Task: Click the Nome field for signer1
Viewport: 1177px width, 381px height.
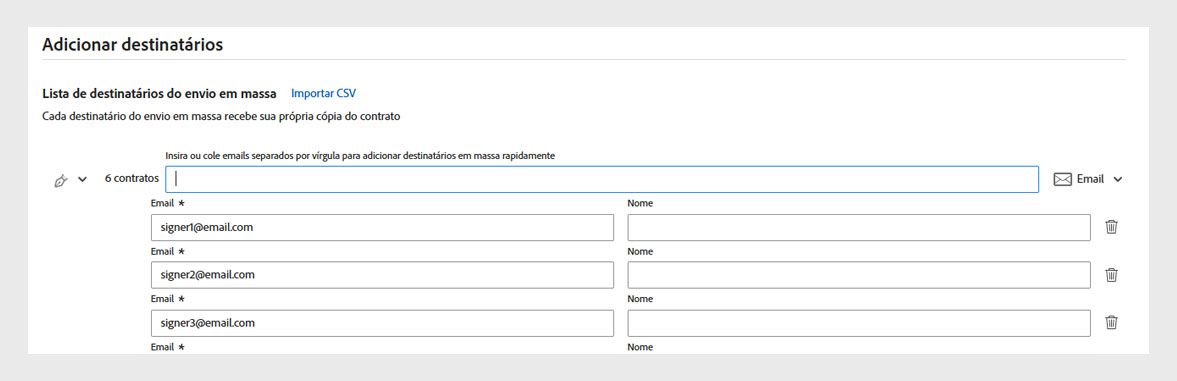Action: point(859,227)
